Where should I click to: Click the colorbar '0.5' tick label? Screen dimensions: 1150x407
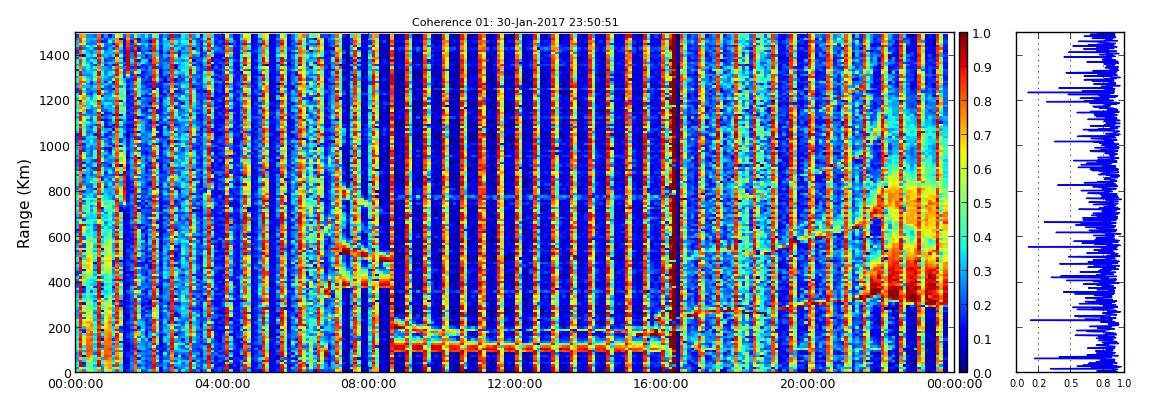pos(982,203)
